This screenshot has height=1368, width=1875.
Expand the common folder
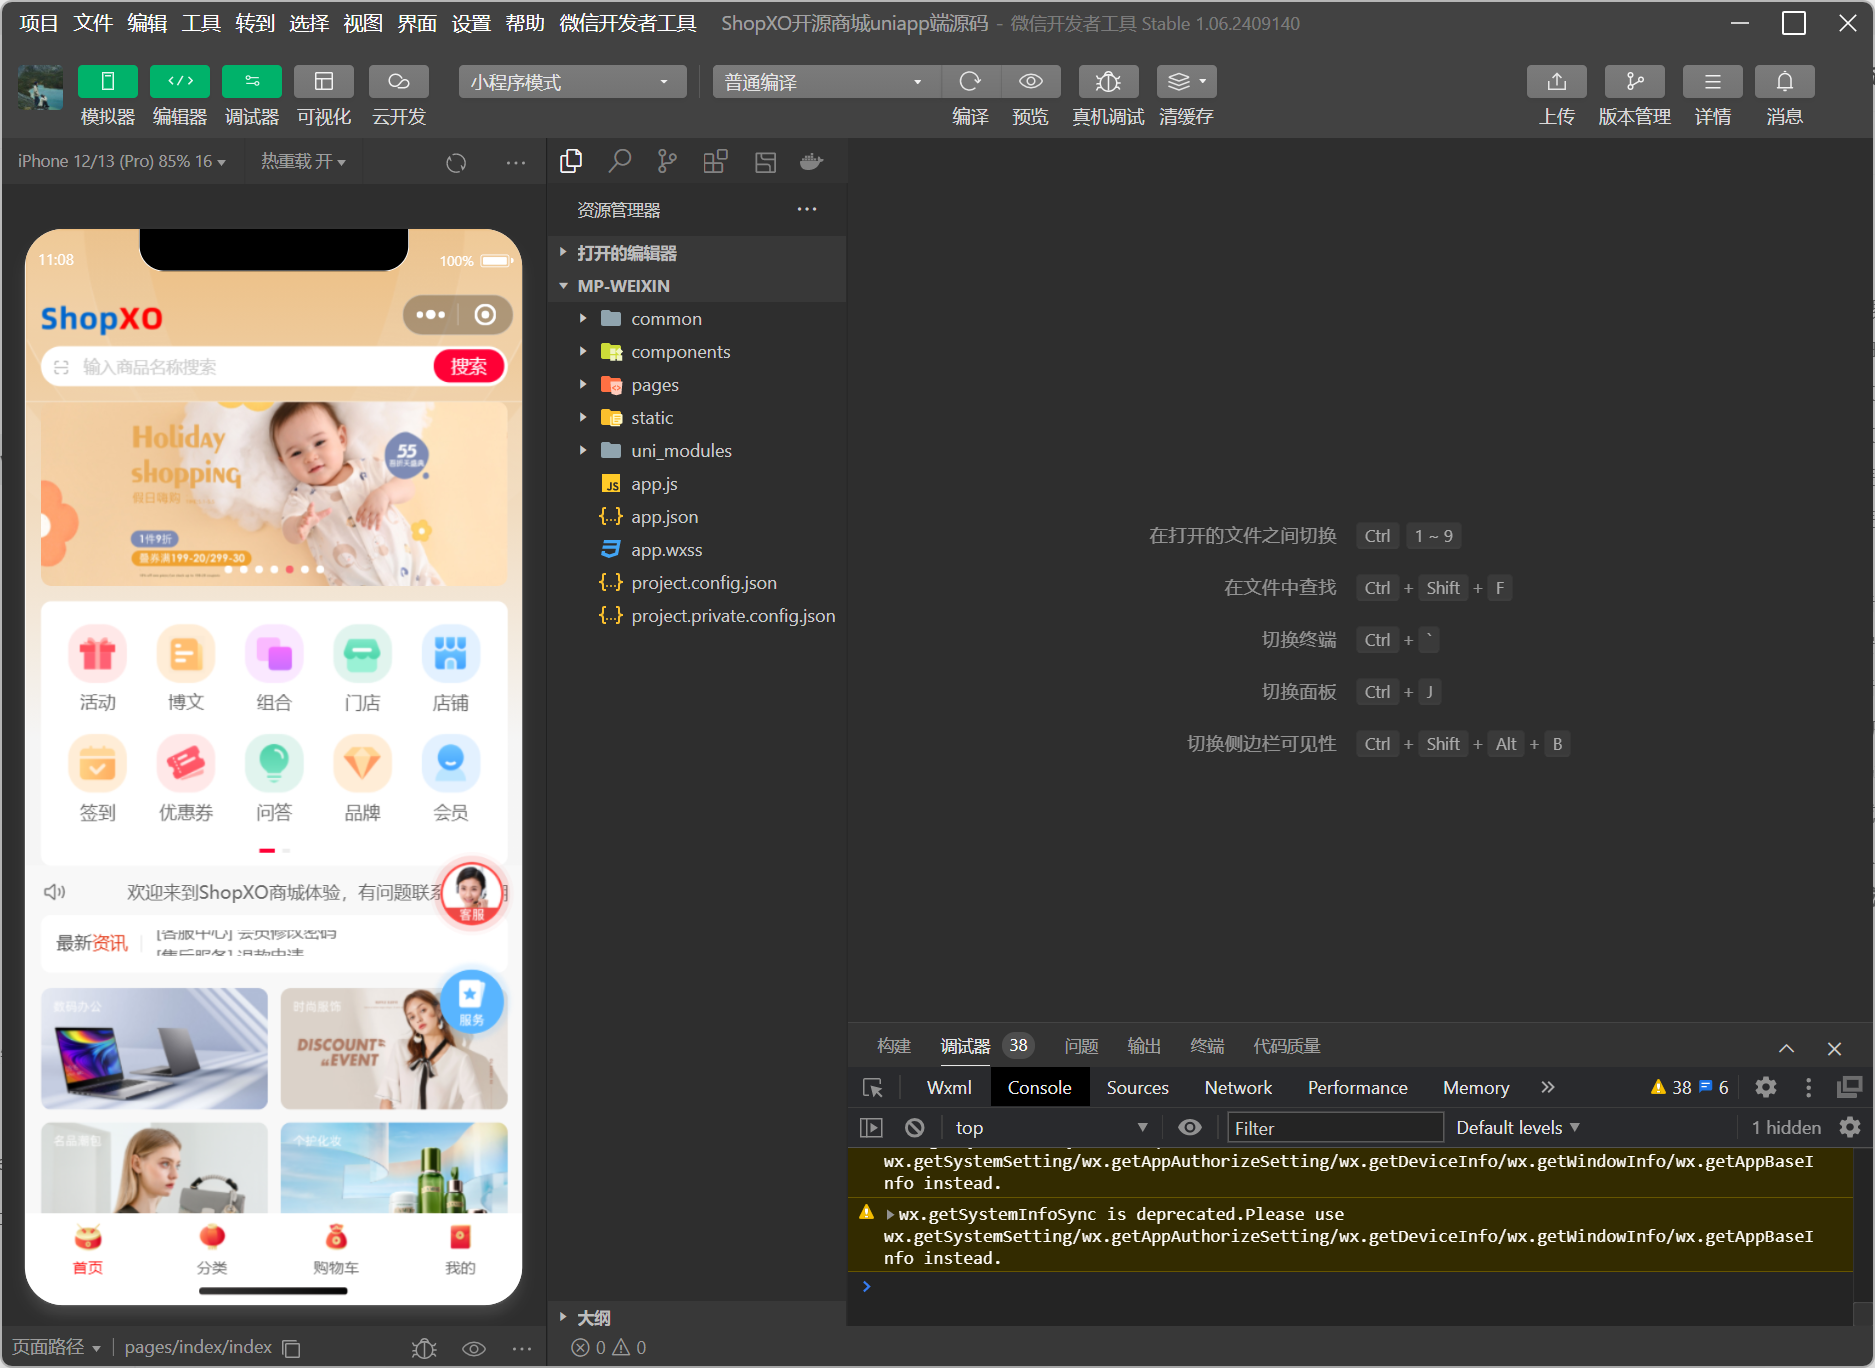tap(697, 319)
